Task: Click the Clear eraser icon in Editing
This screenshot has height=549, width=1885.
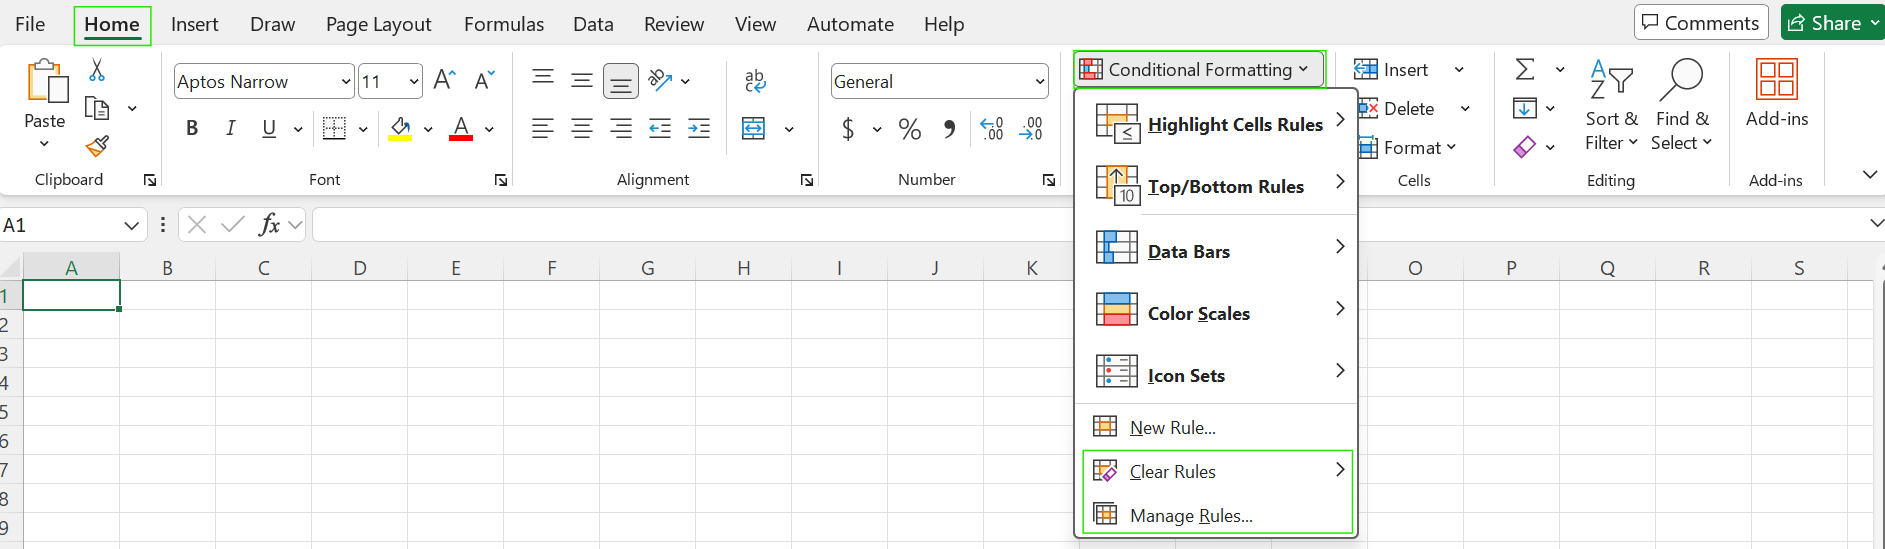Action: (1525, 147)
